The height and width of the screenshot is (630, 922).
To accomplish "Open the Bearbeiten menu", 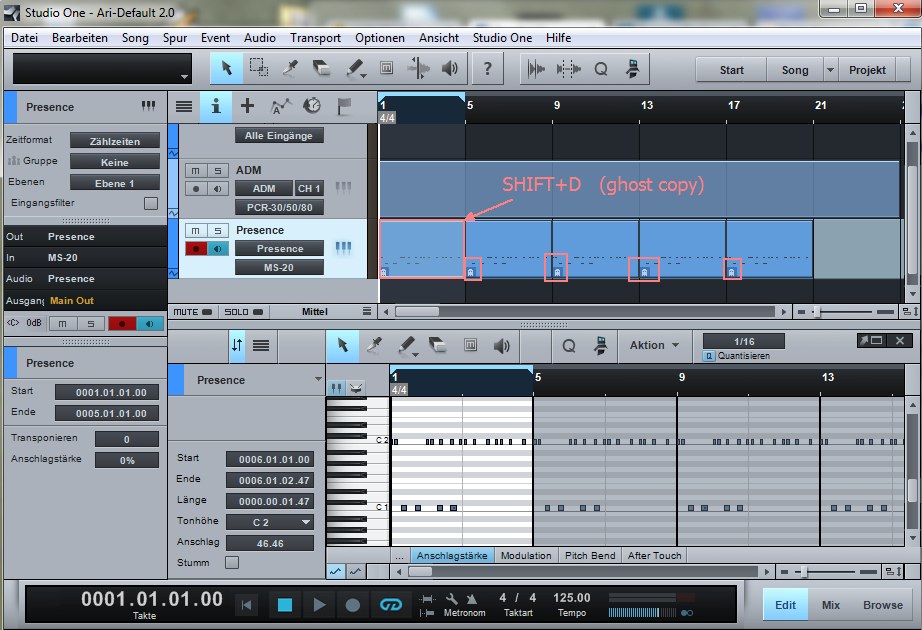I will click(x=79, y=38).
